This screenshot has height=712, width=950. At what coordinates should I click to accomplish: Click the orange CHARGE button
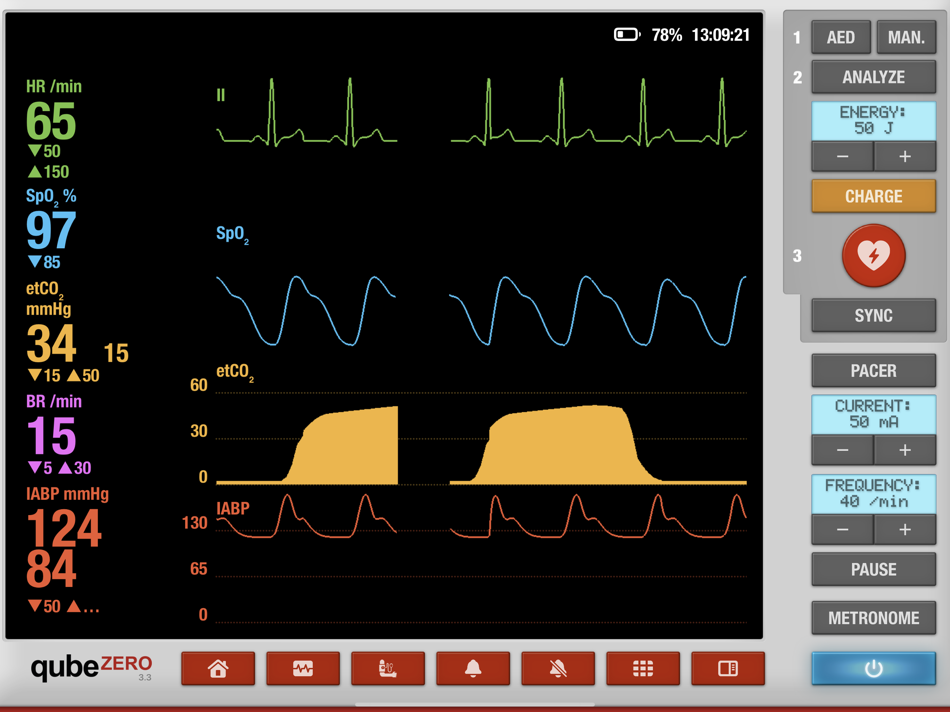(874, 196)
